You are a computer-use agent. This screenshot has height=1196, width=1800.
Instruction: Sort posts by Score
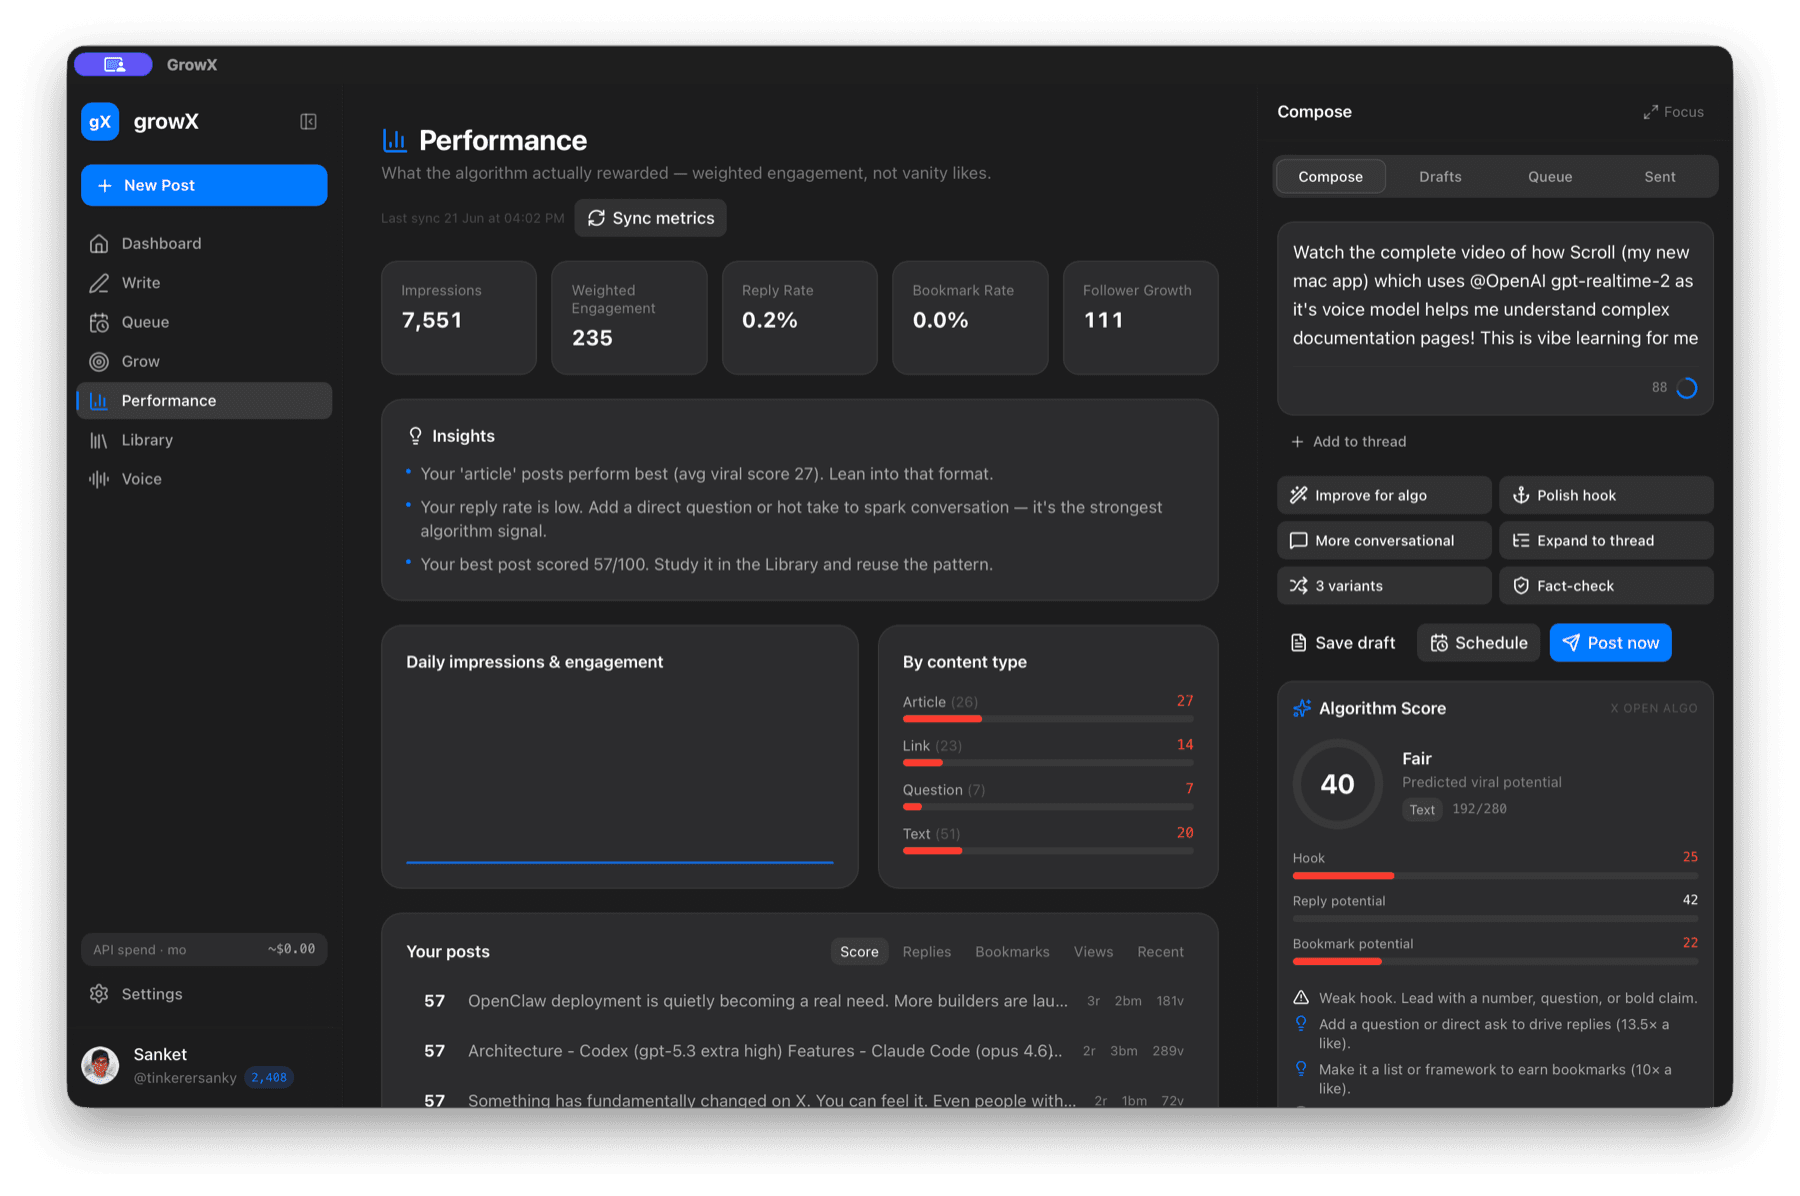tap(859, 952)
